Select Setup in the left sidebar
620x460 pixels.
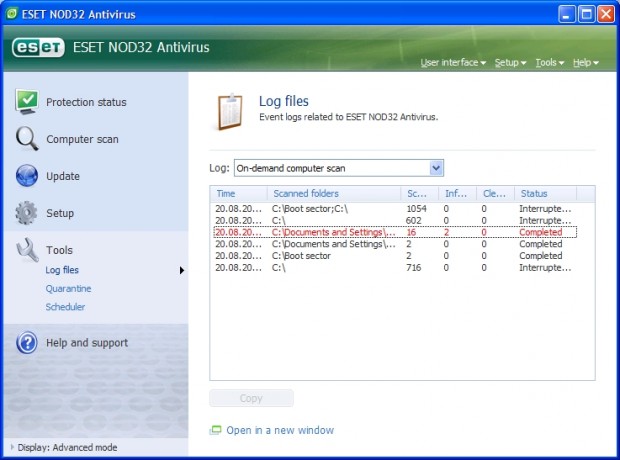click(x=60, y=213)
